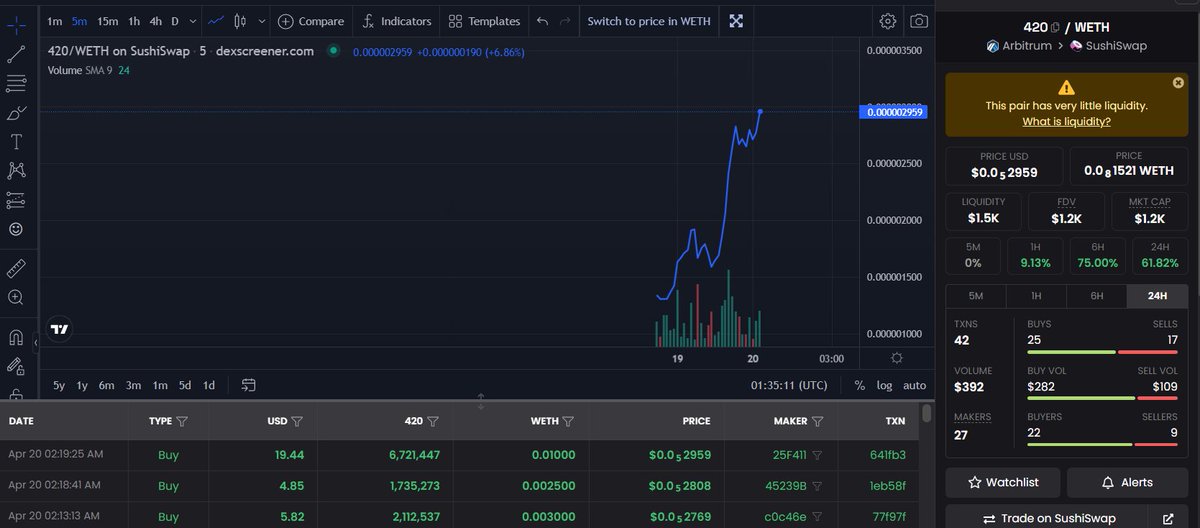Select the text annotation tool
The width and height of the screenshot is (1200, 528).
pyautogui.click(x=16, y=142)
